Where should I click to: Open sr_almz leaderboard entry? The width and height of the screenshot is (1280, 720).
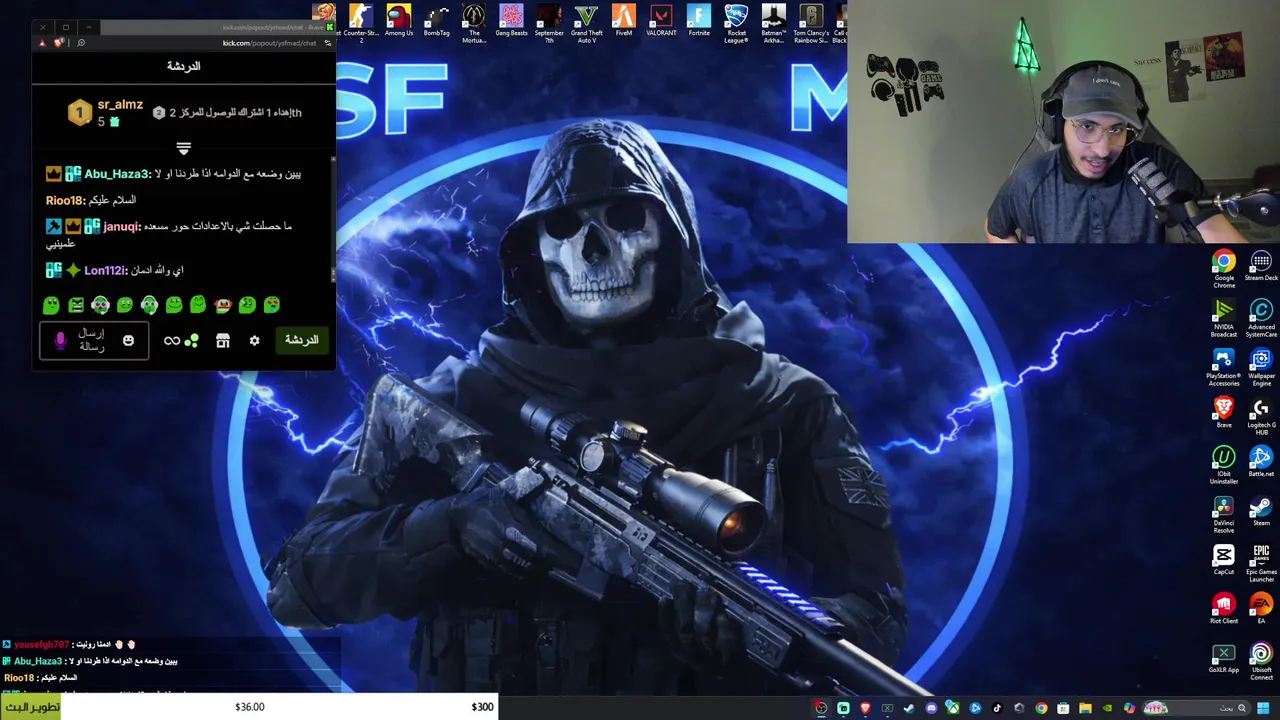[107, 113]
